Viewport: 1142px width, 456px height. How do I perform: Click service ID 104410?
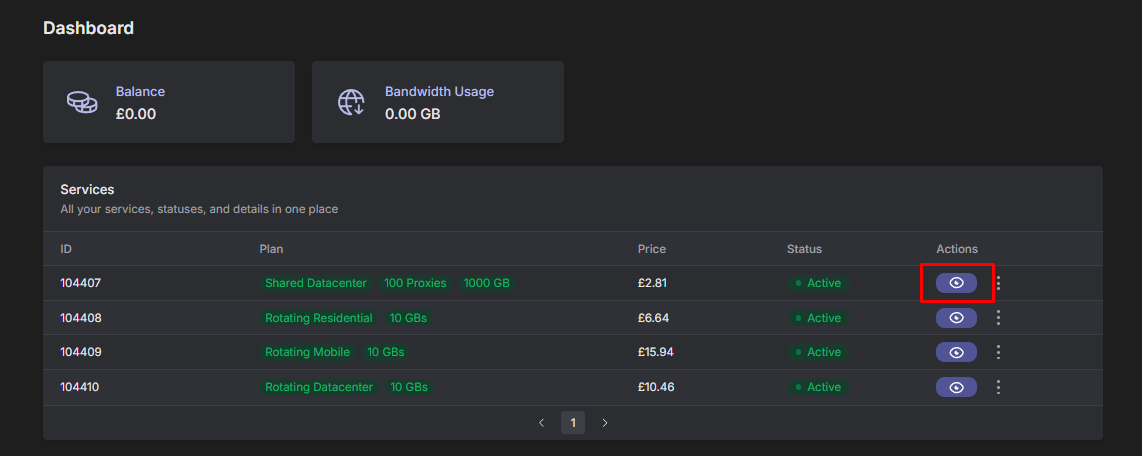[80, 387]
